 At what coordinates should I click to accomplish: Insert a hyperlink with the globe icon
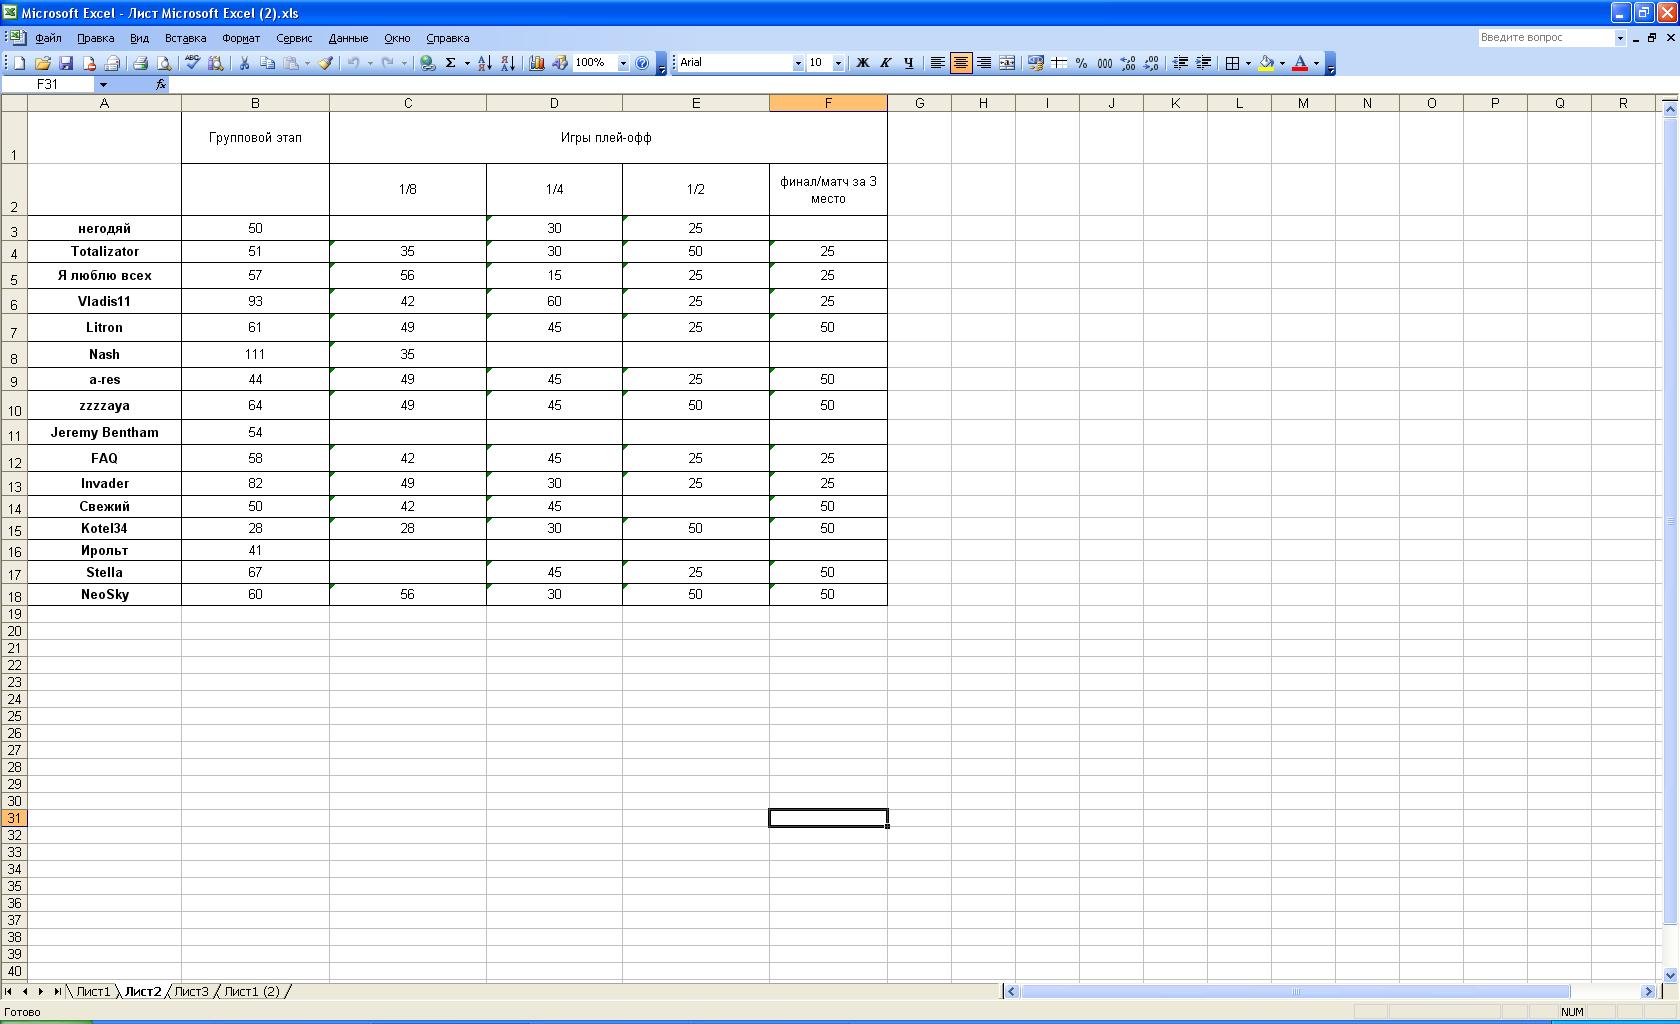427,63
